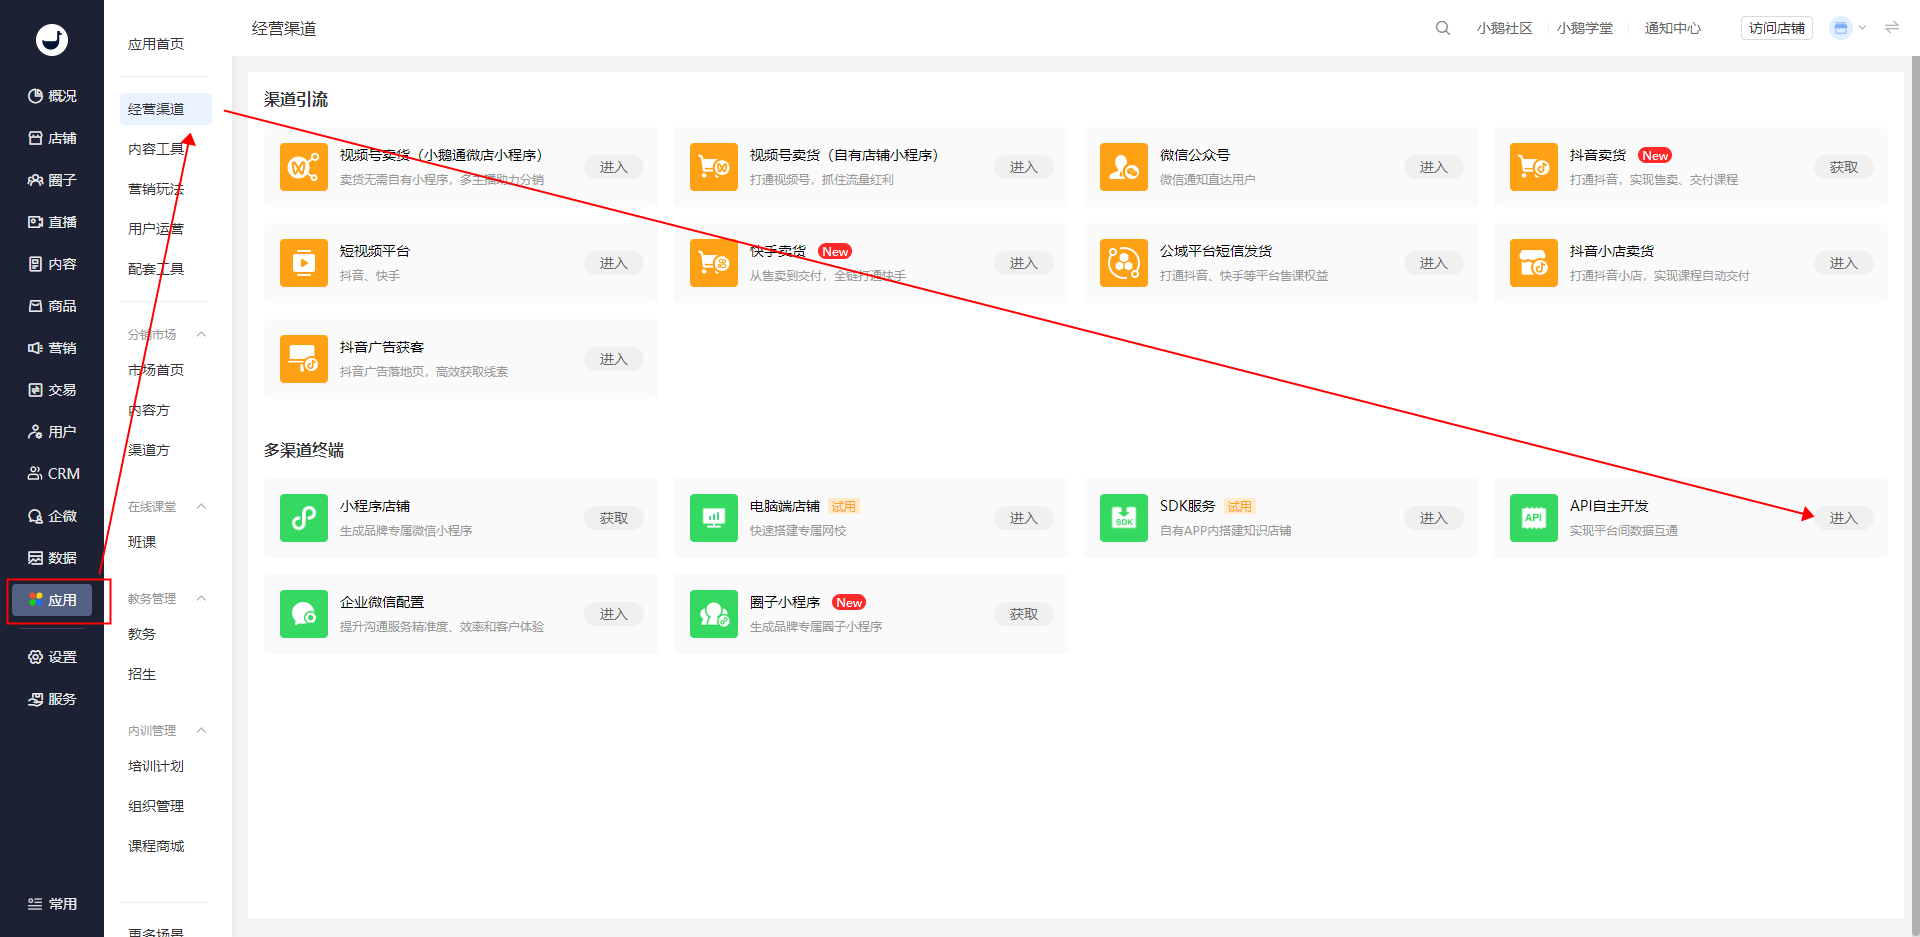Viewport: 1920px width, 937px height.
Task: Open 直播 in the dark sidebar
Action: coord(52,222)
